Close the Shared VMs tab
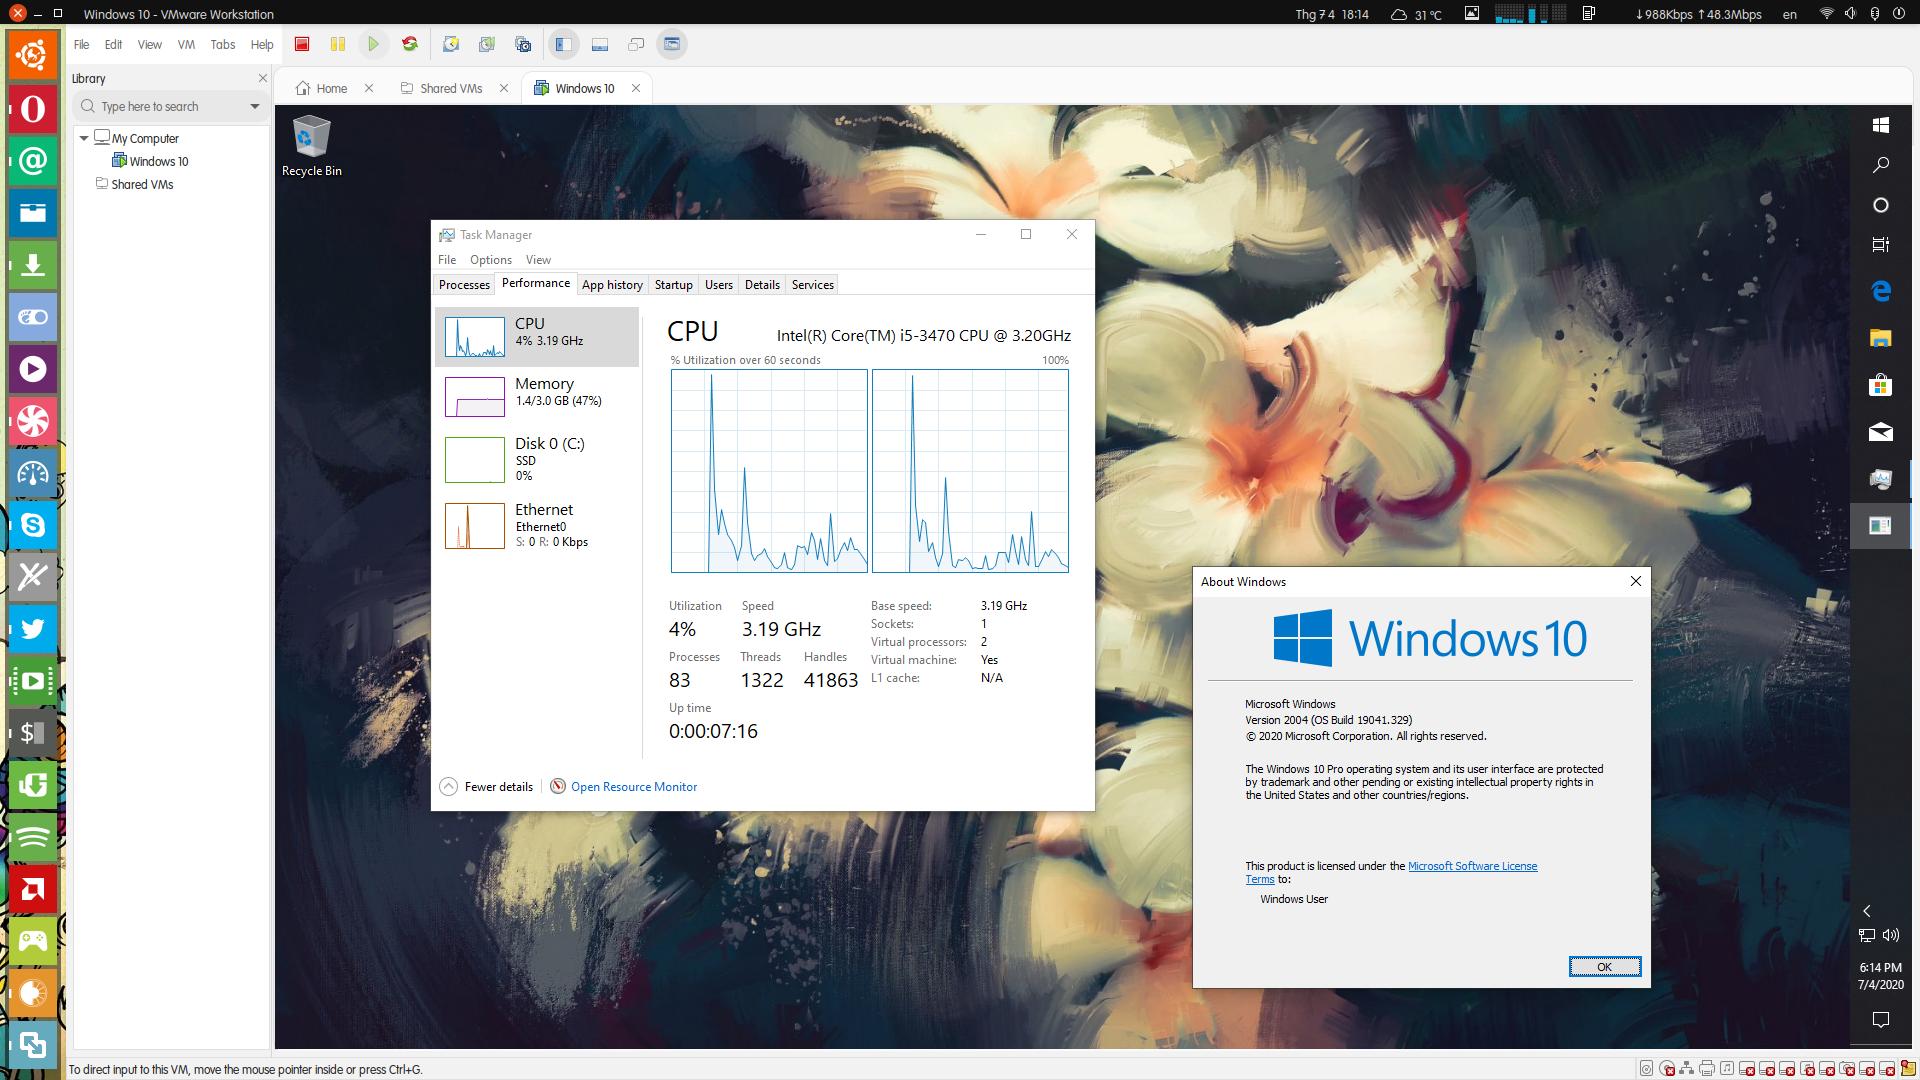Screen dimensions: 1920x1080 [x=504, y=88]
